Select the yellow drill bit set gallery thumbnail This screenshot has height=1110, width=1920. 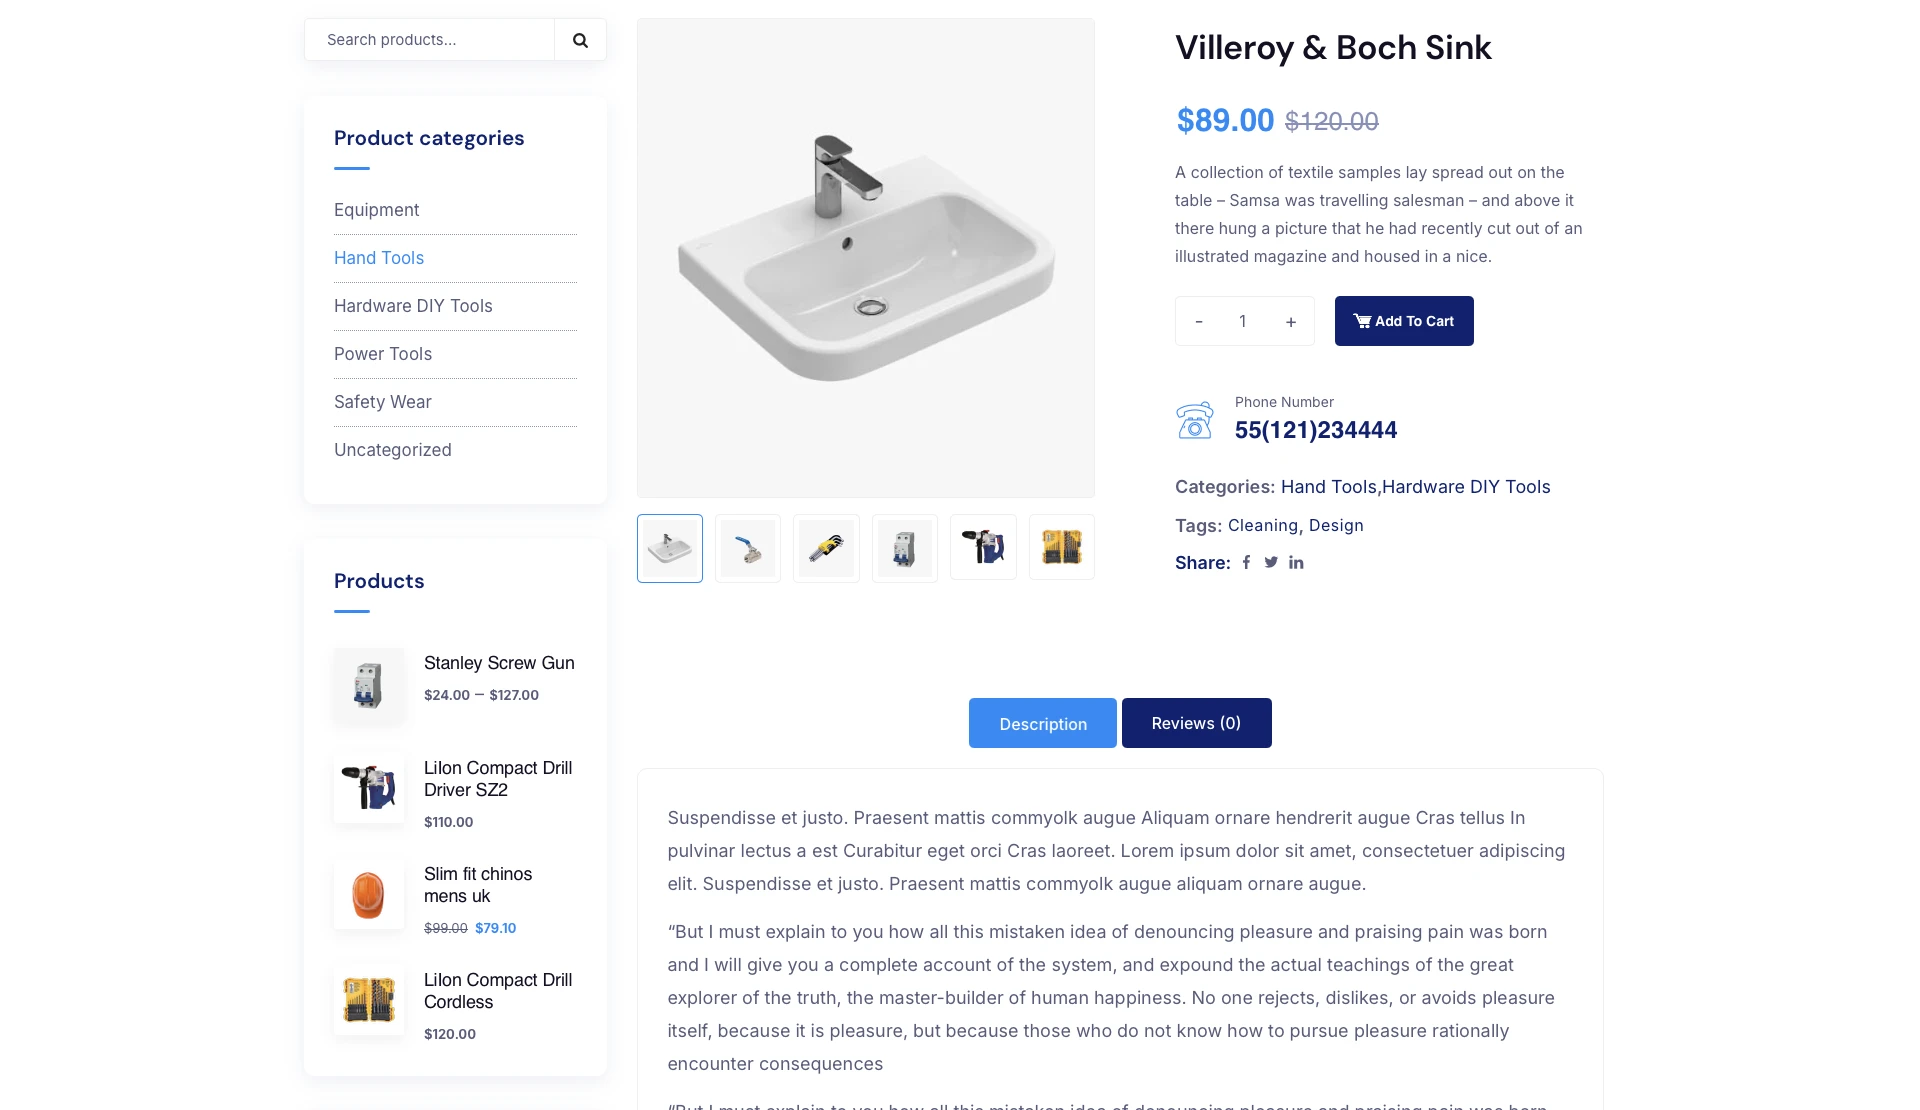[x=1062, y=548]
